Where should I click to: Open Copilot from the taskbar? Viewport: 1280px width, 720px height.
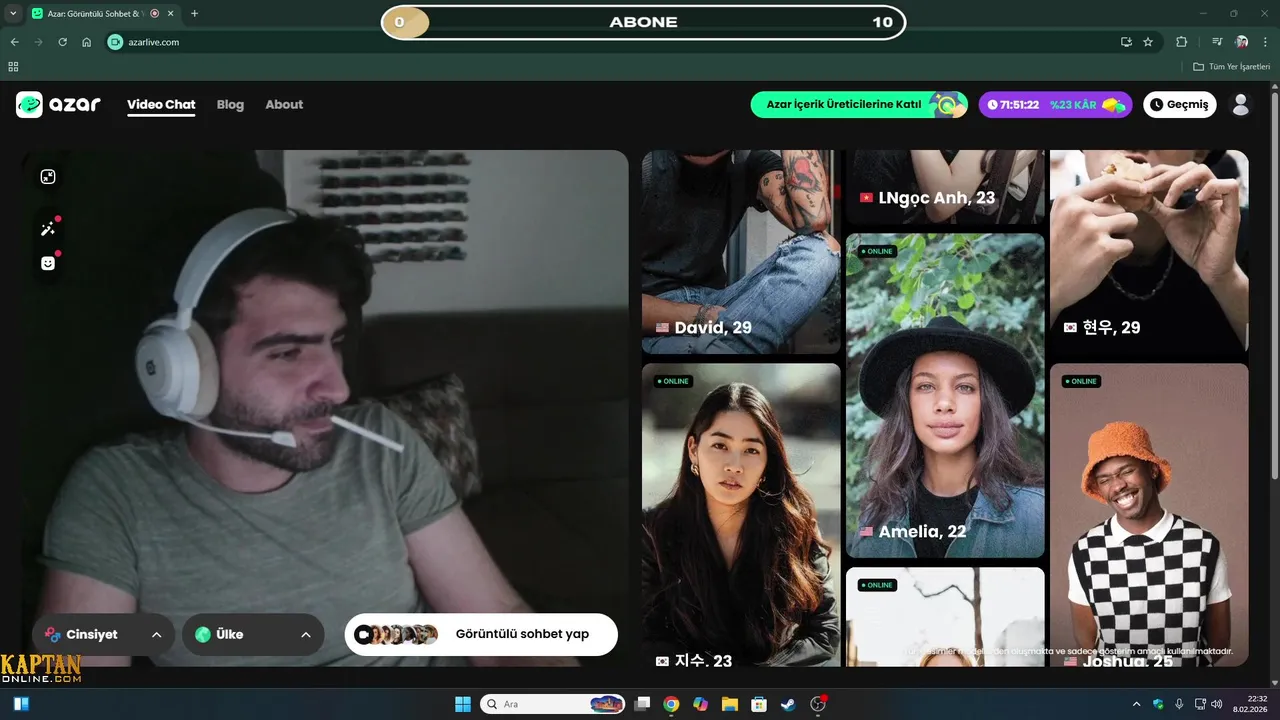click(700, 704)
